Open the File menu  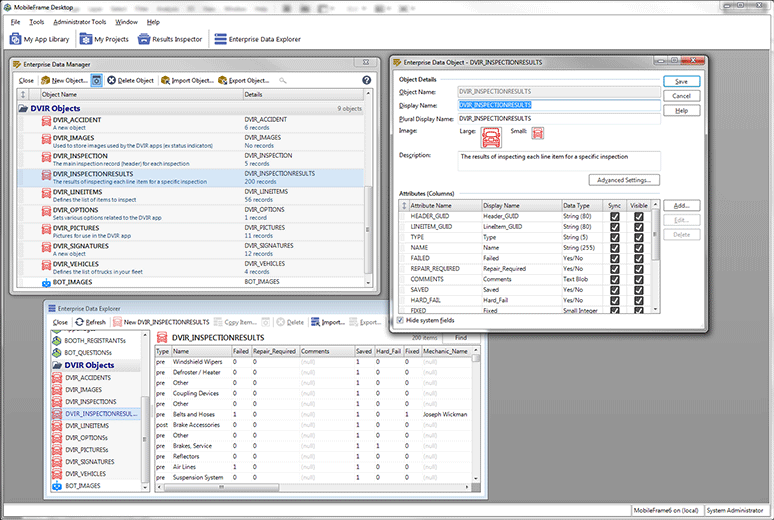pos(15,22)
